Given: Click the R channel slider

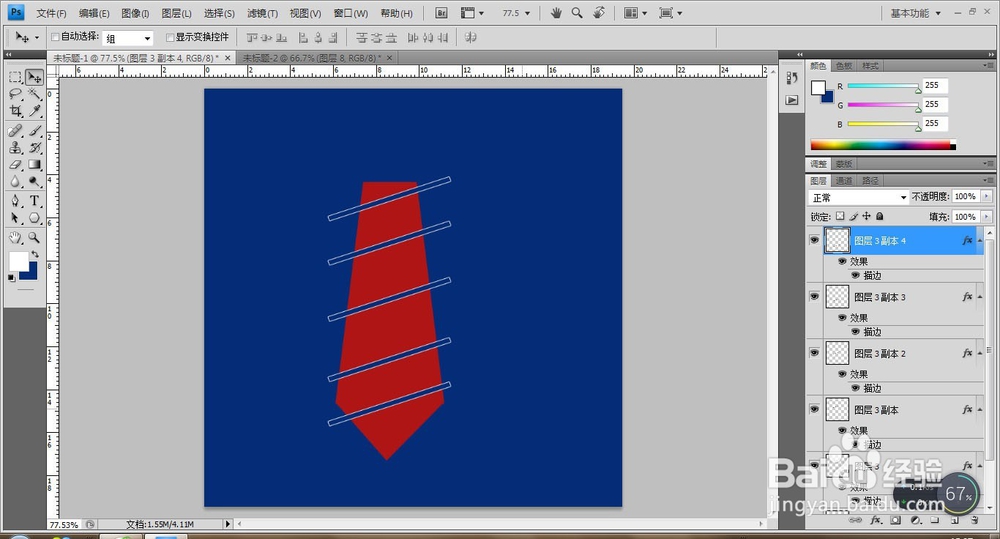Looking at the screenshot, I should click(x=883, y=86).
